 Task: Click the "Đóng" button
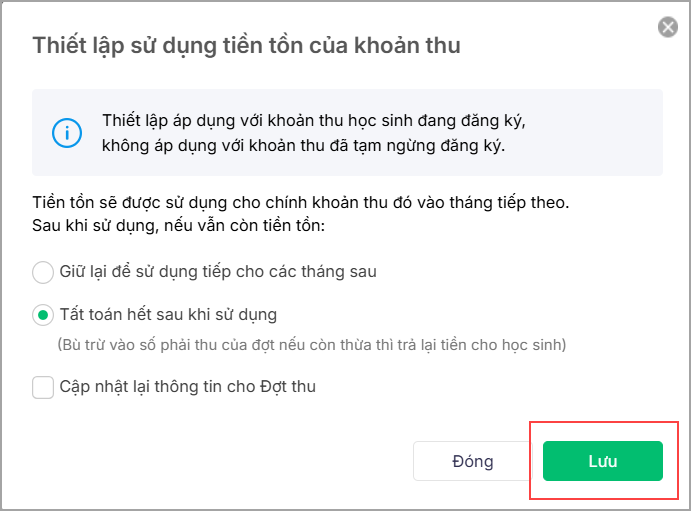[472, 461]
